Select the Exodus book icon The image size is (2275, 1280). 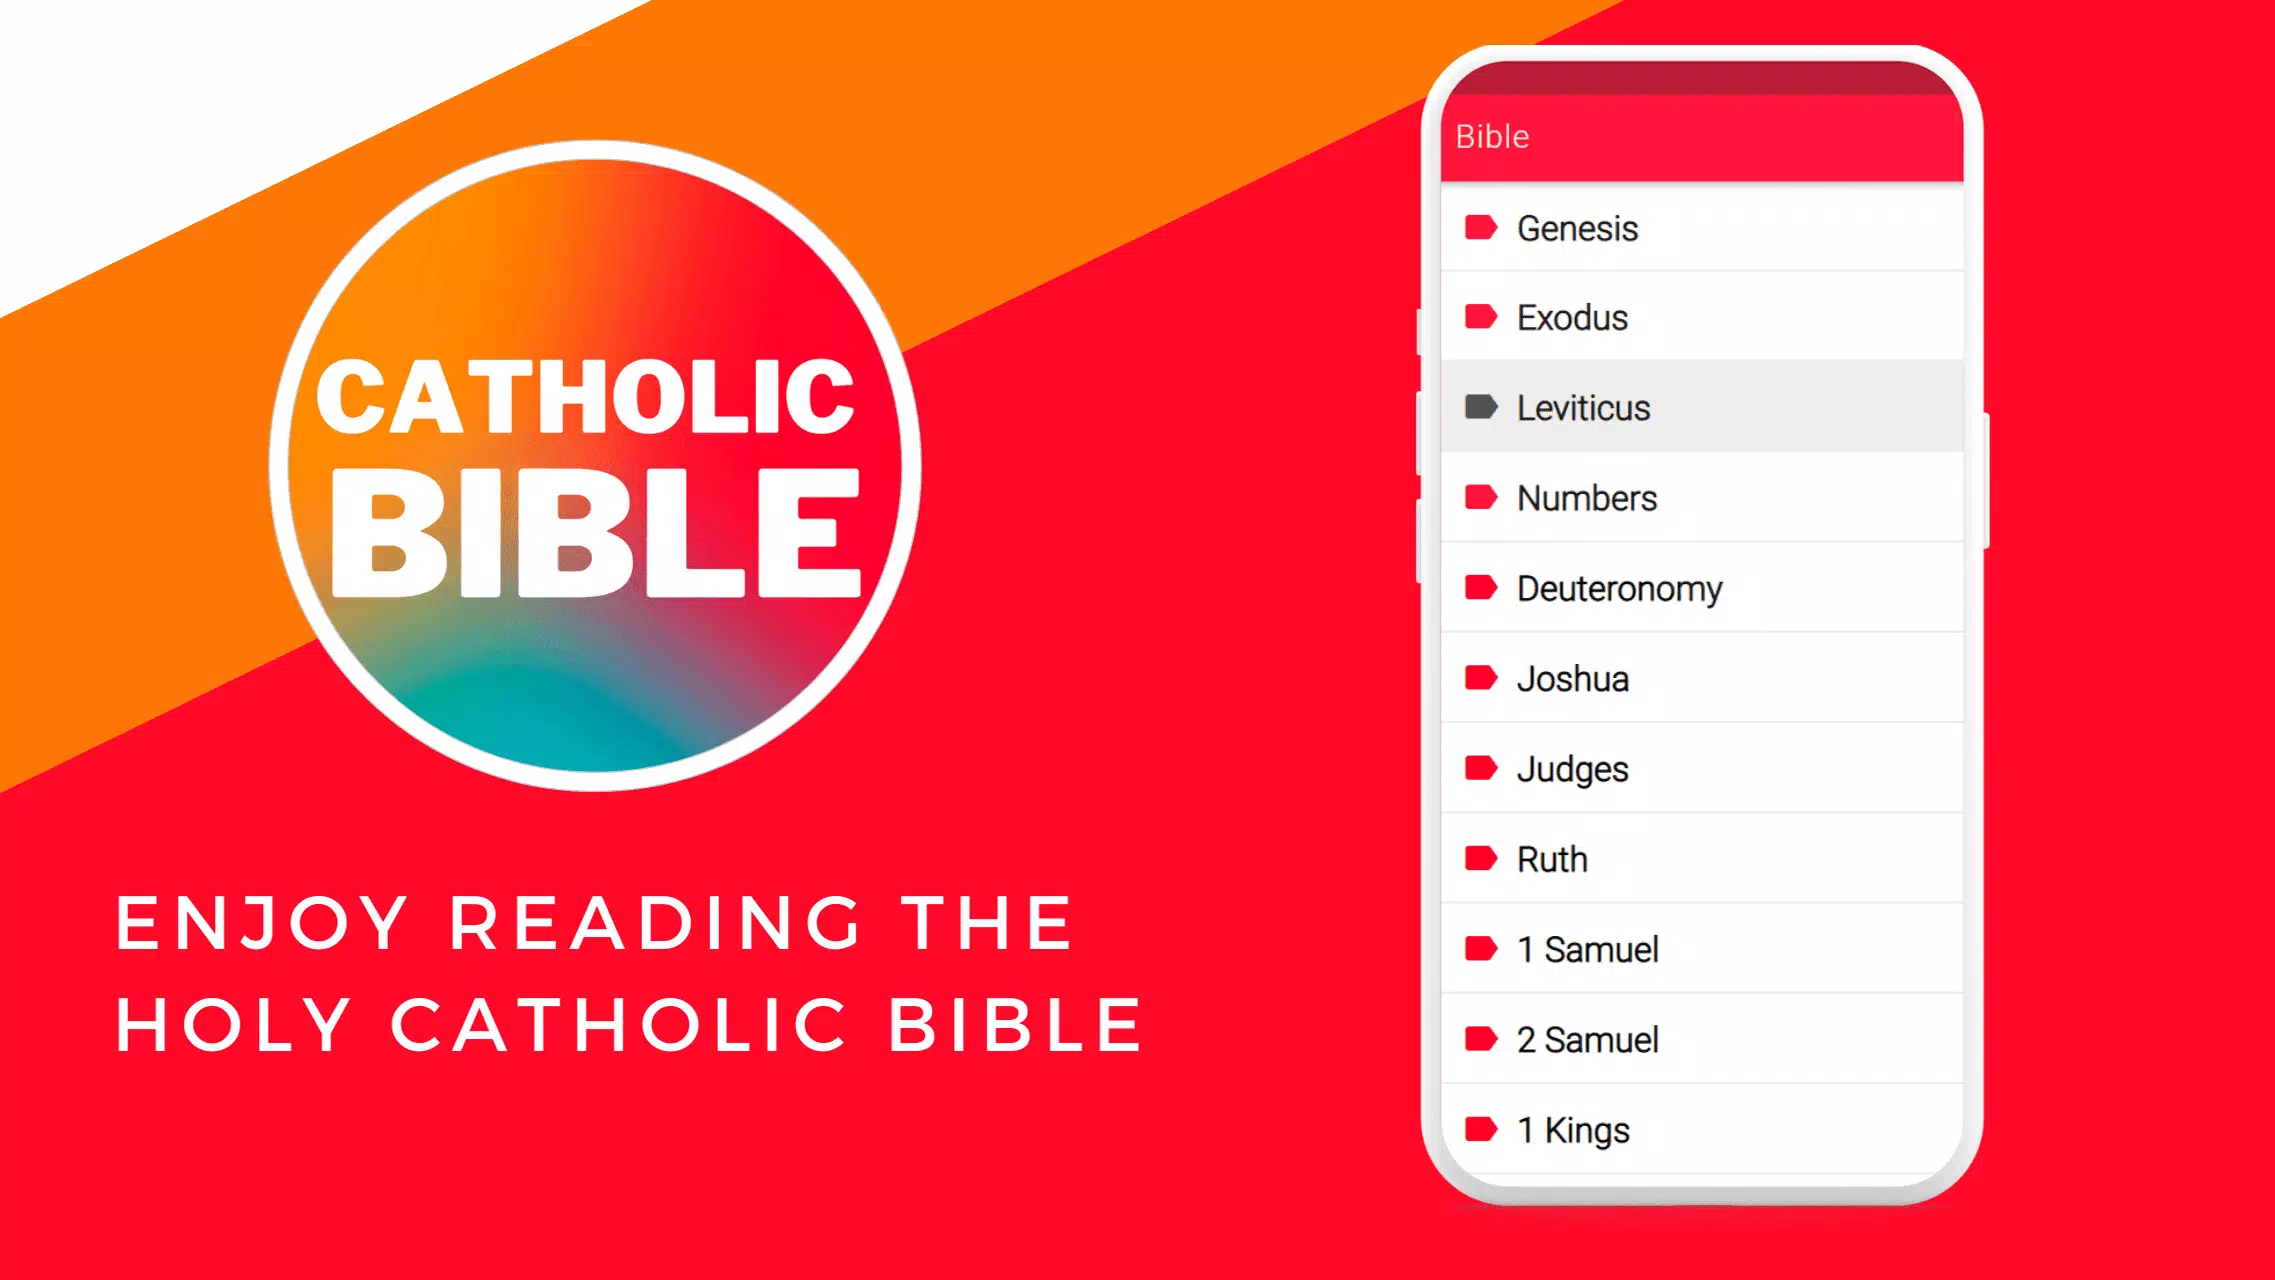[1481, 317]
